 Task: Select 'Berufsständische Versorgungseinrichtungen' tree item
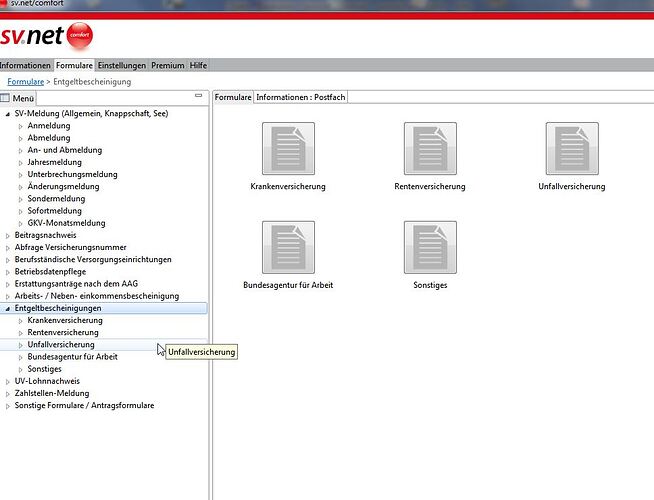[x=93, y=259]
